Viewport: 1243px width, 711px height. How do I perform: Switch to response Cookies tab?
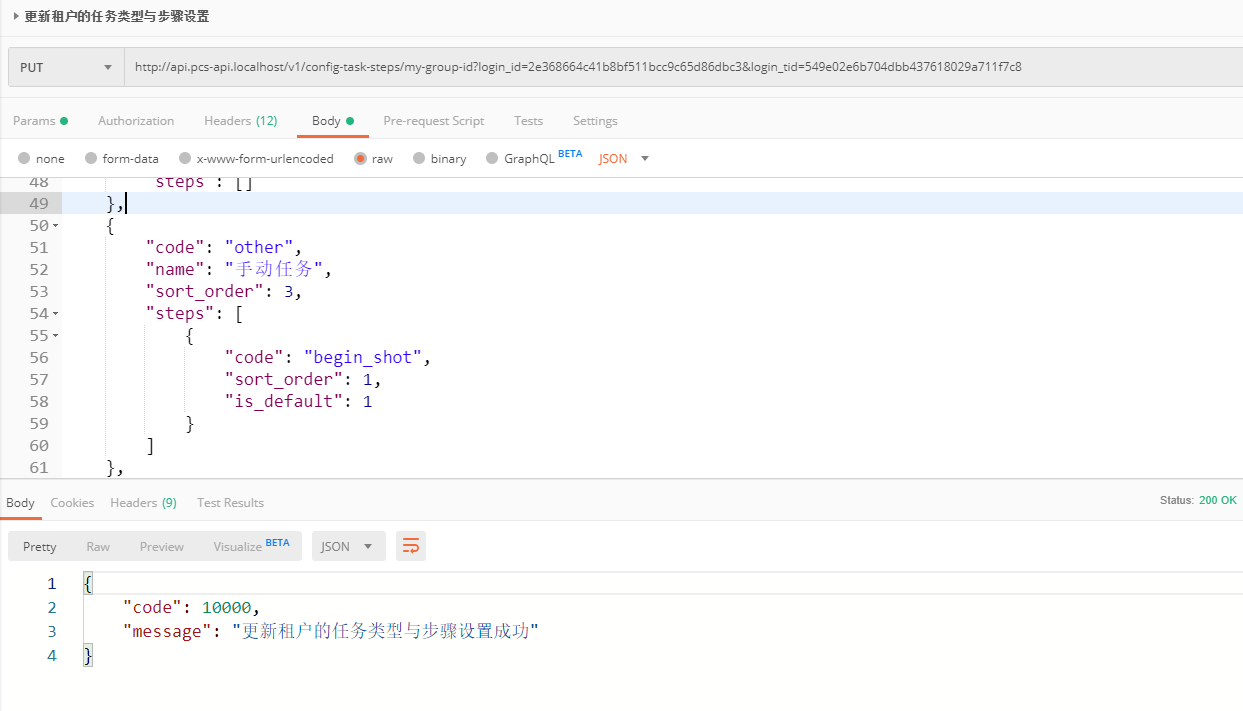[x=72, y=503]
